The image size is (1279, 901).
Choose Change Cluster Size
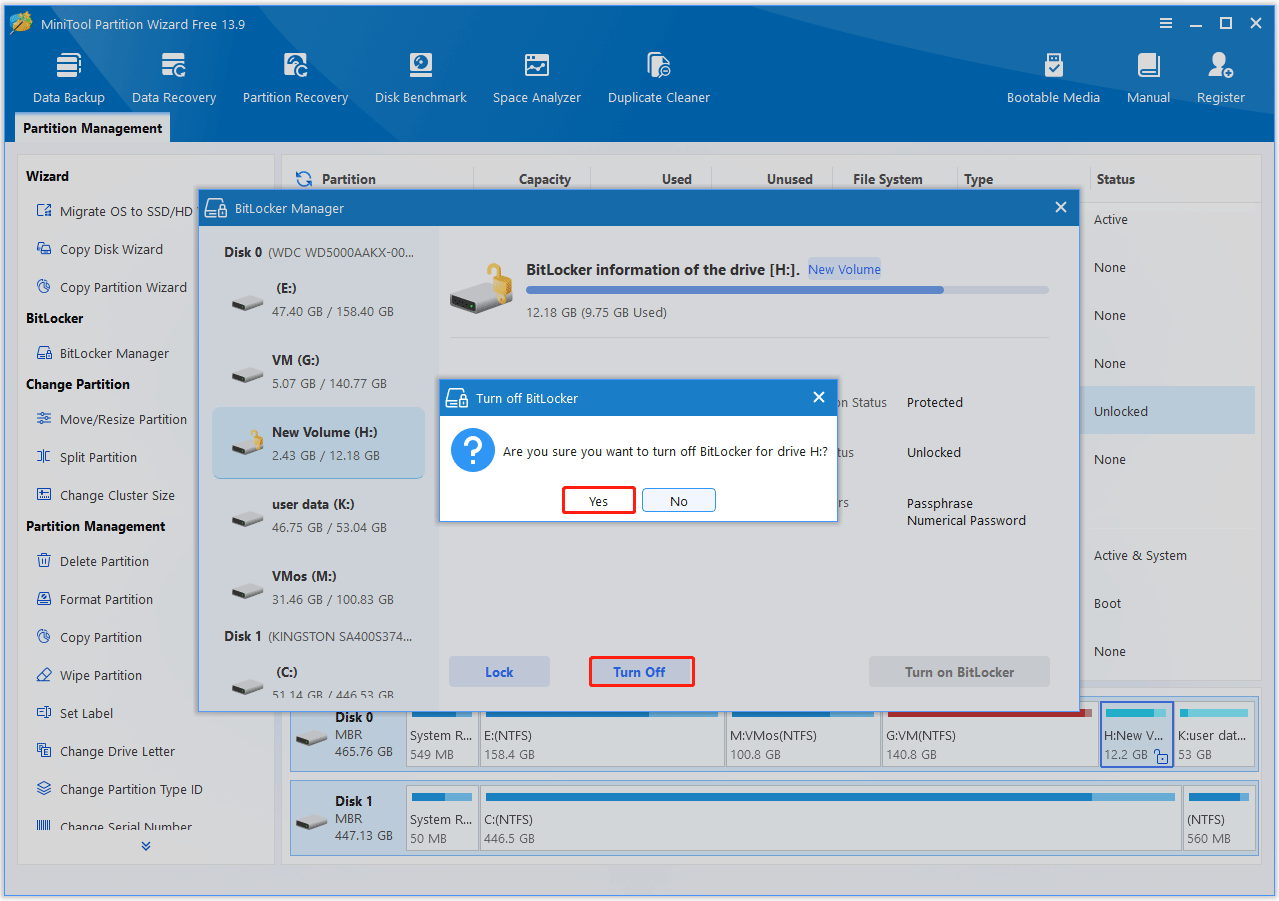tap(105, 495)
